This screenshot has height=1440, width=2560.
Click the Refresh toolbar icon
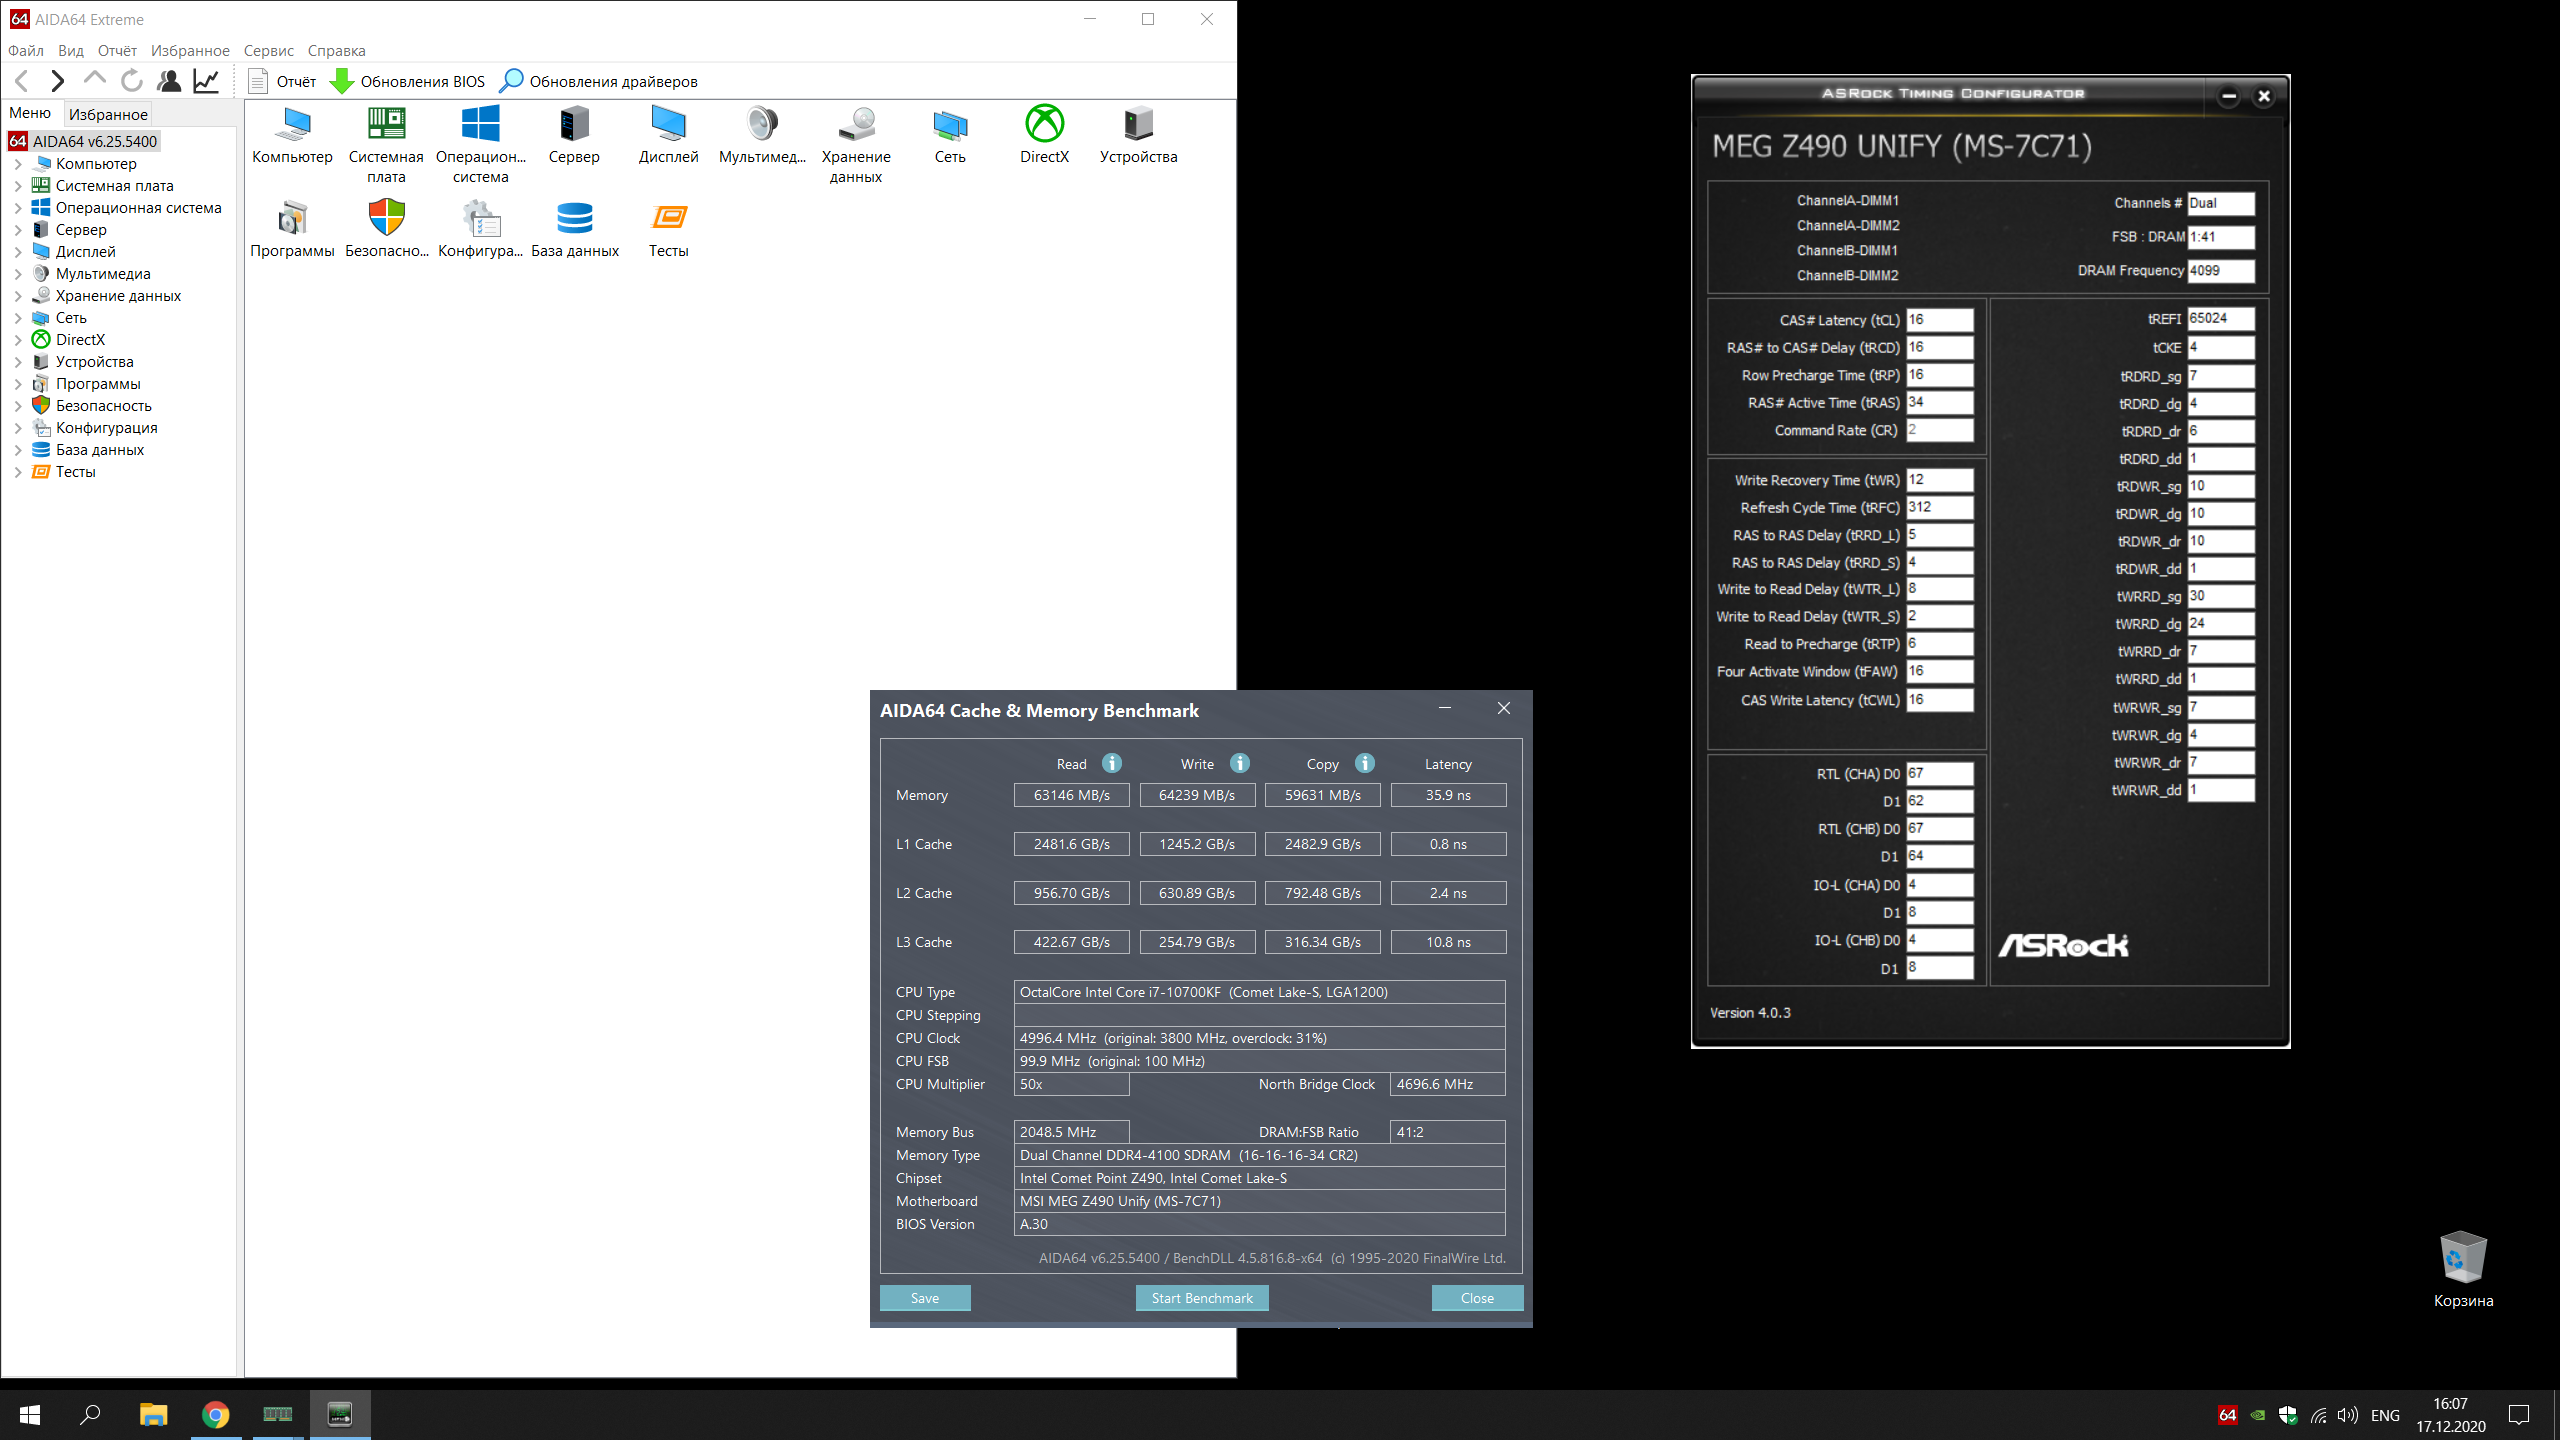[x=131, y=81]
